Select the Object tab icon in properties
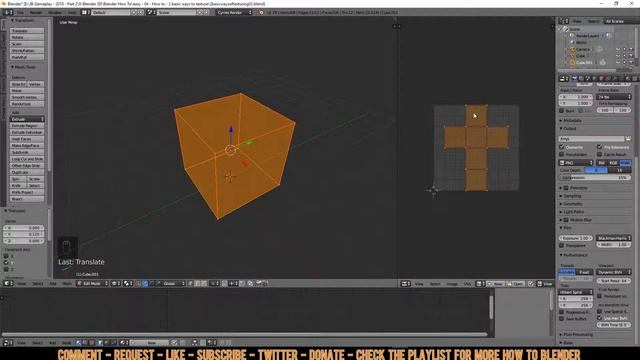Viewport: 640px width, 360px height. [x=602, y=78]
